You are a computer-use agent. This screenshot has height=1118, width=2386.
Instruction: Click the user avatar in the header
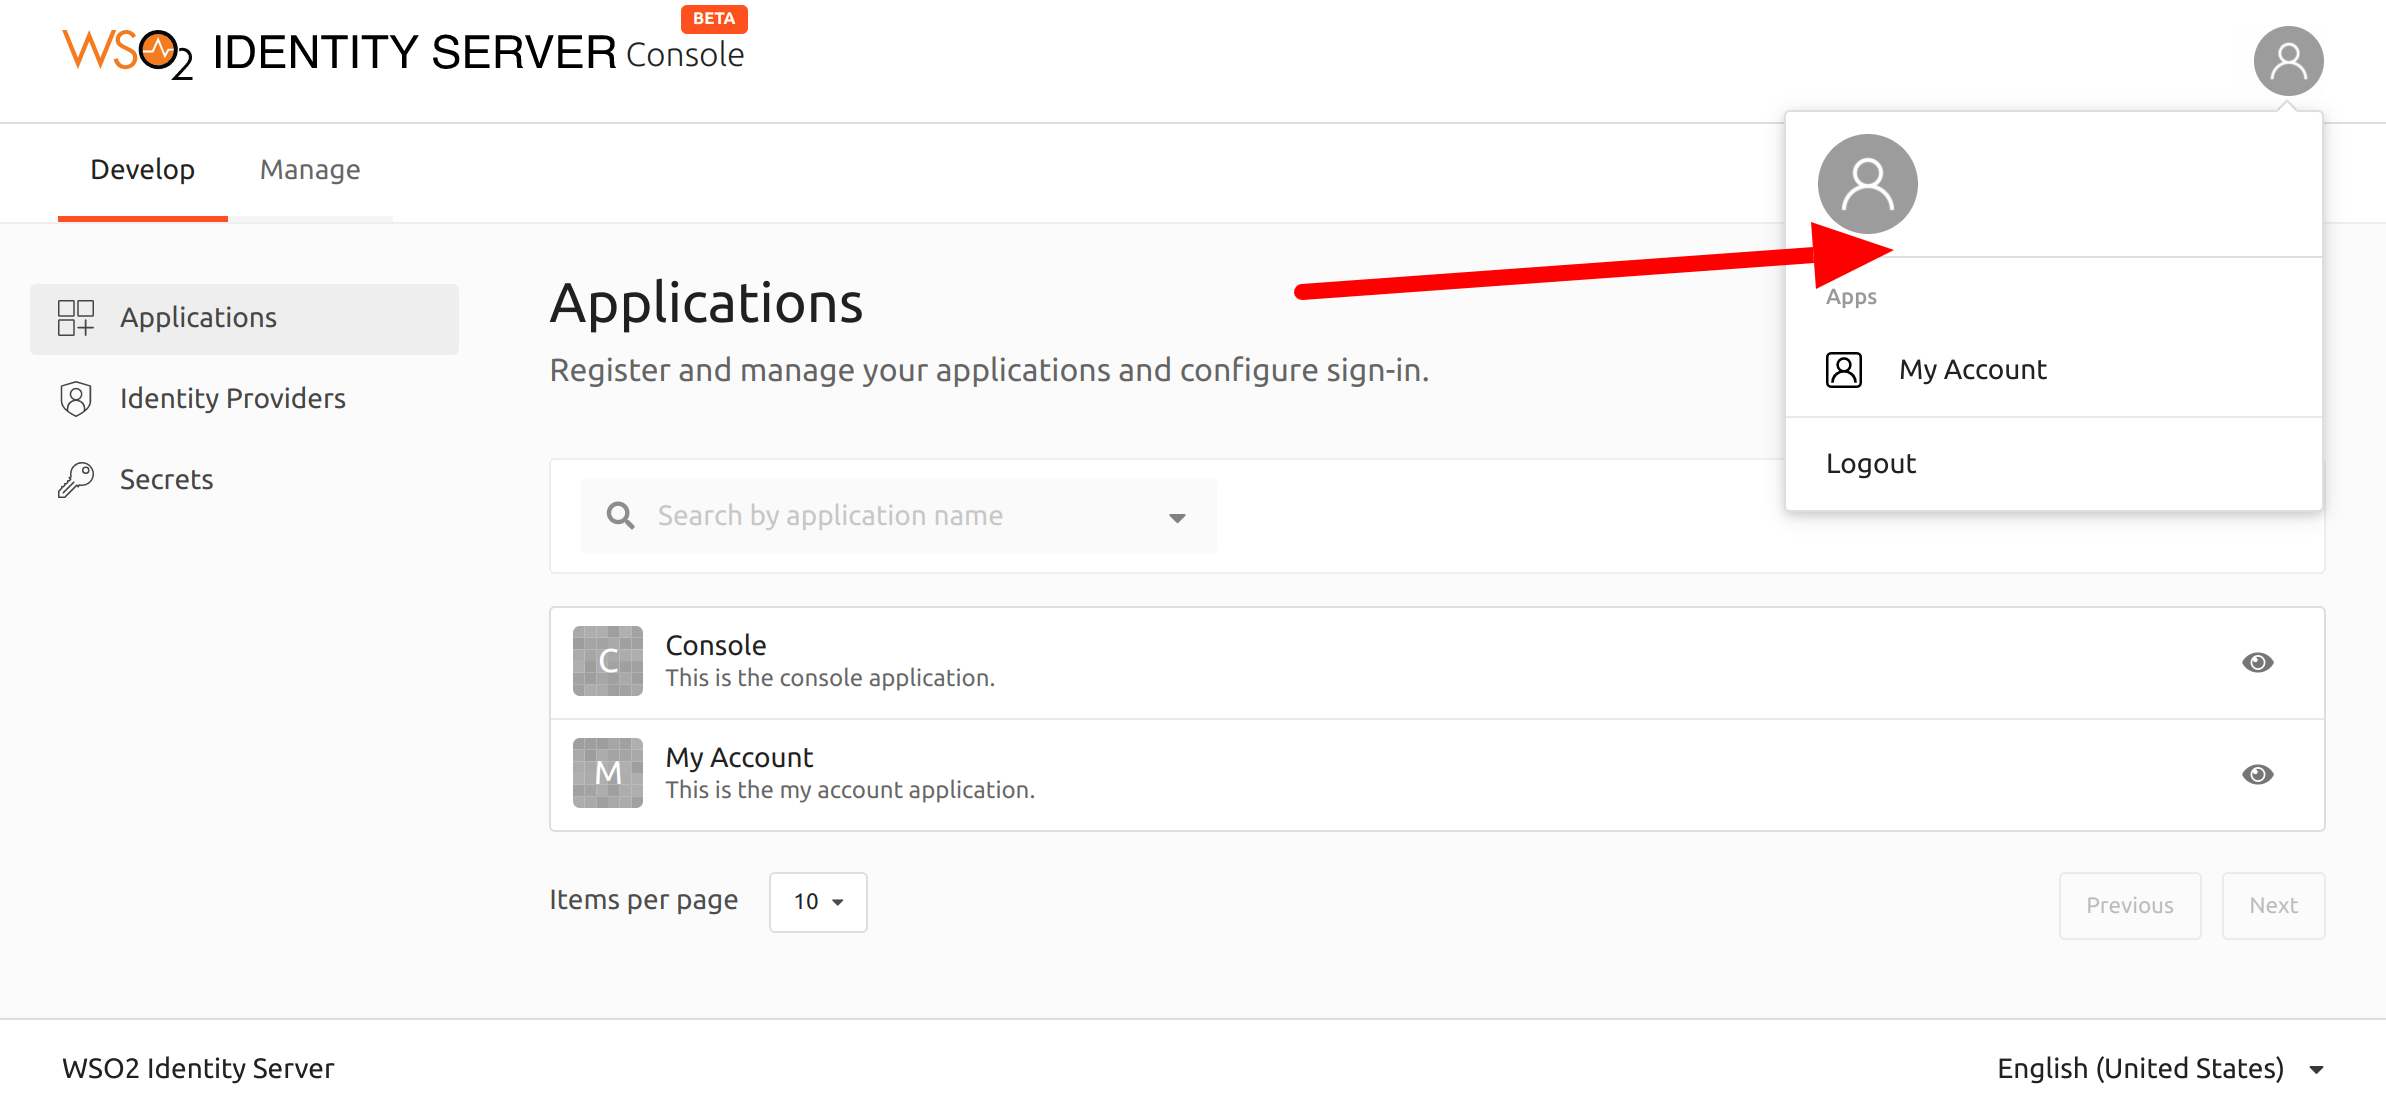pyautogui.click(x=2288, y=61)
